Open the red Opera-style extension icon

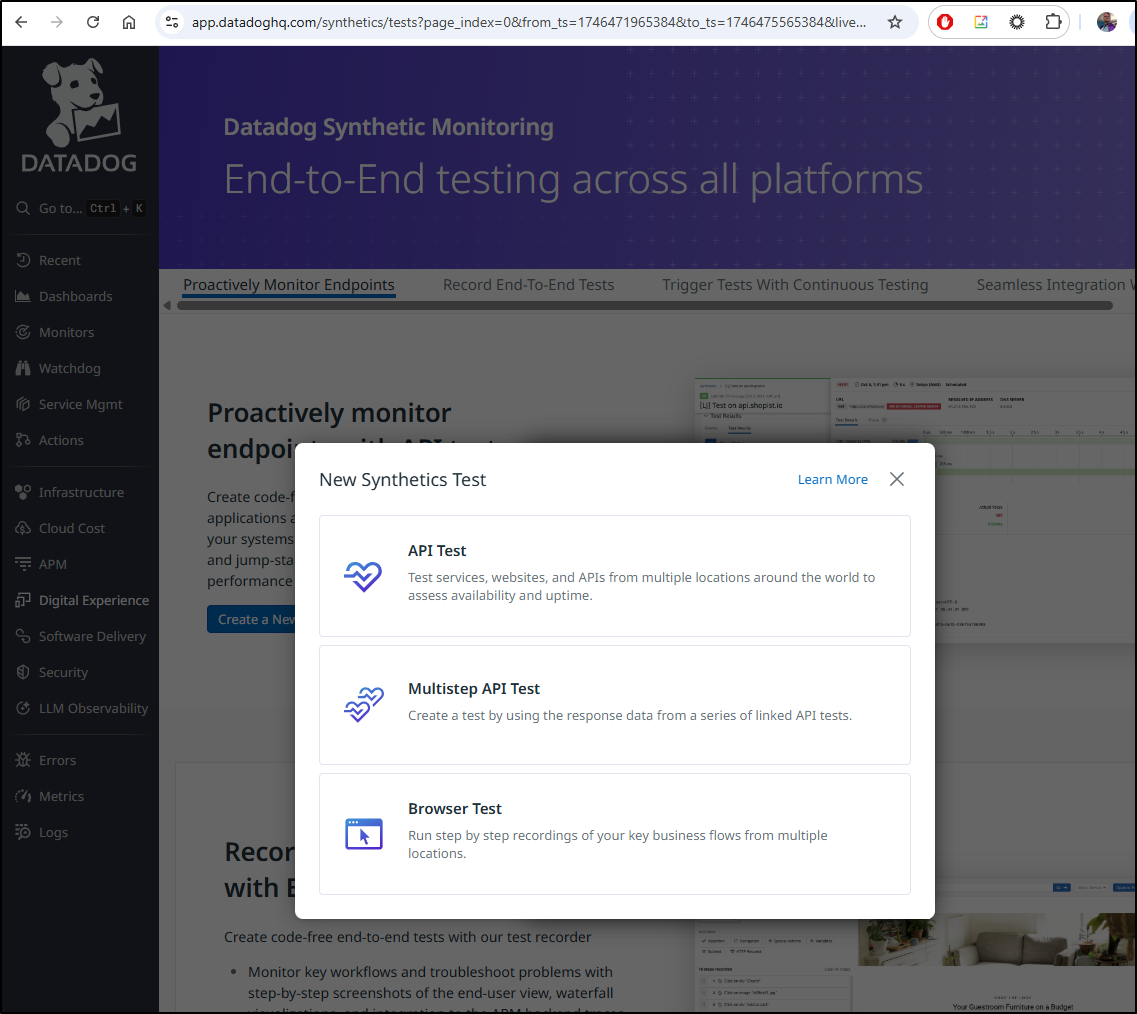(945, 22)
